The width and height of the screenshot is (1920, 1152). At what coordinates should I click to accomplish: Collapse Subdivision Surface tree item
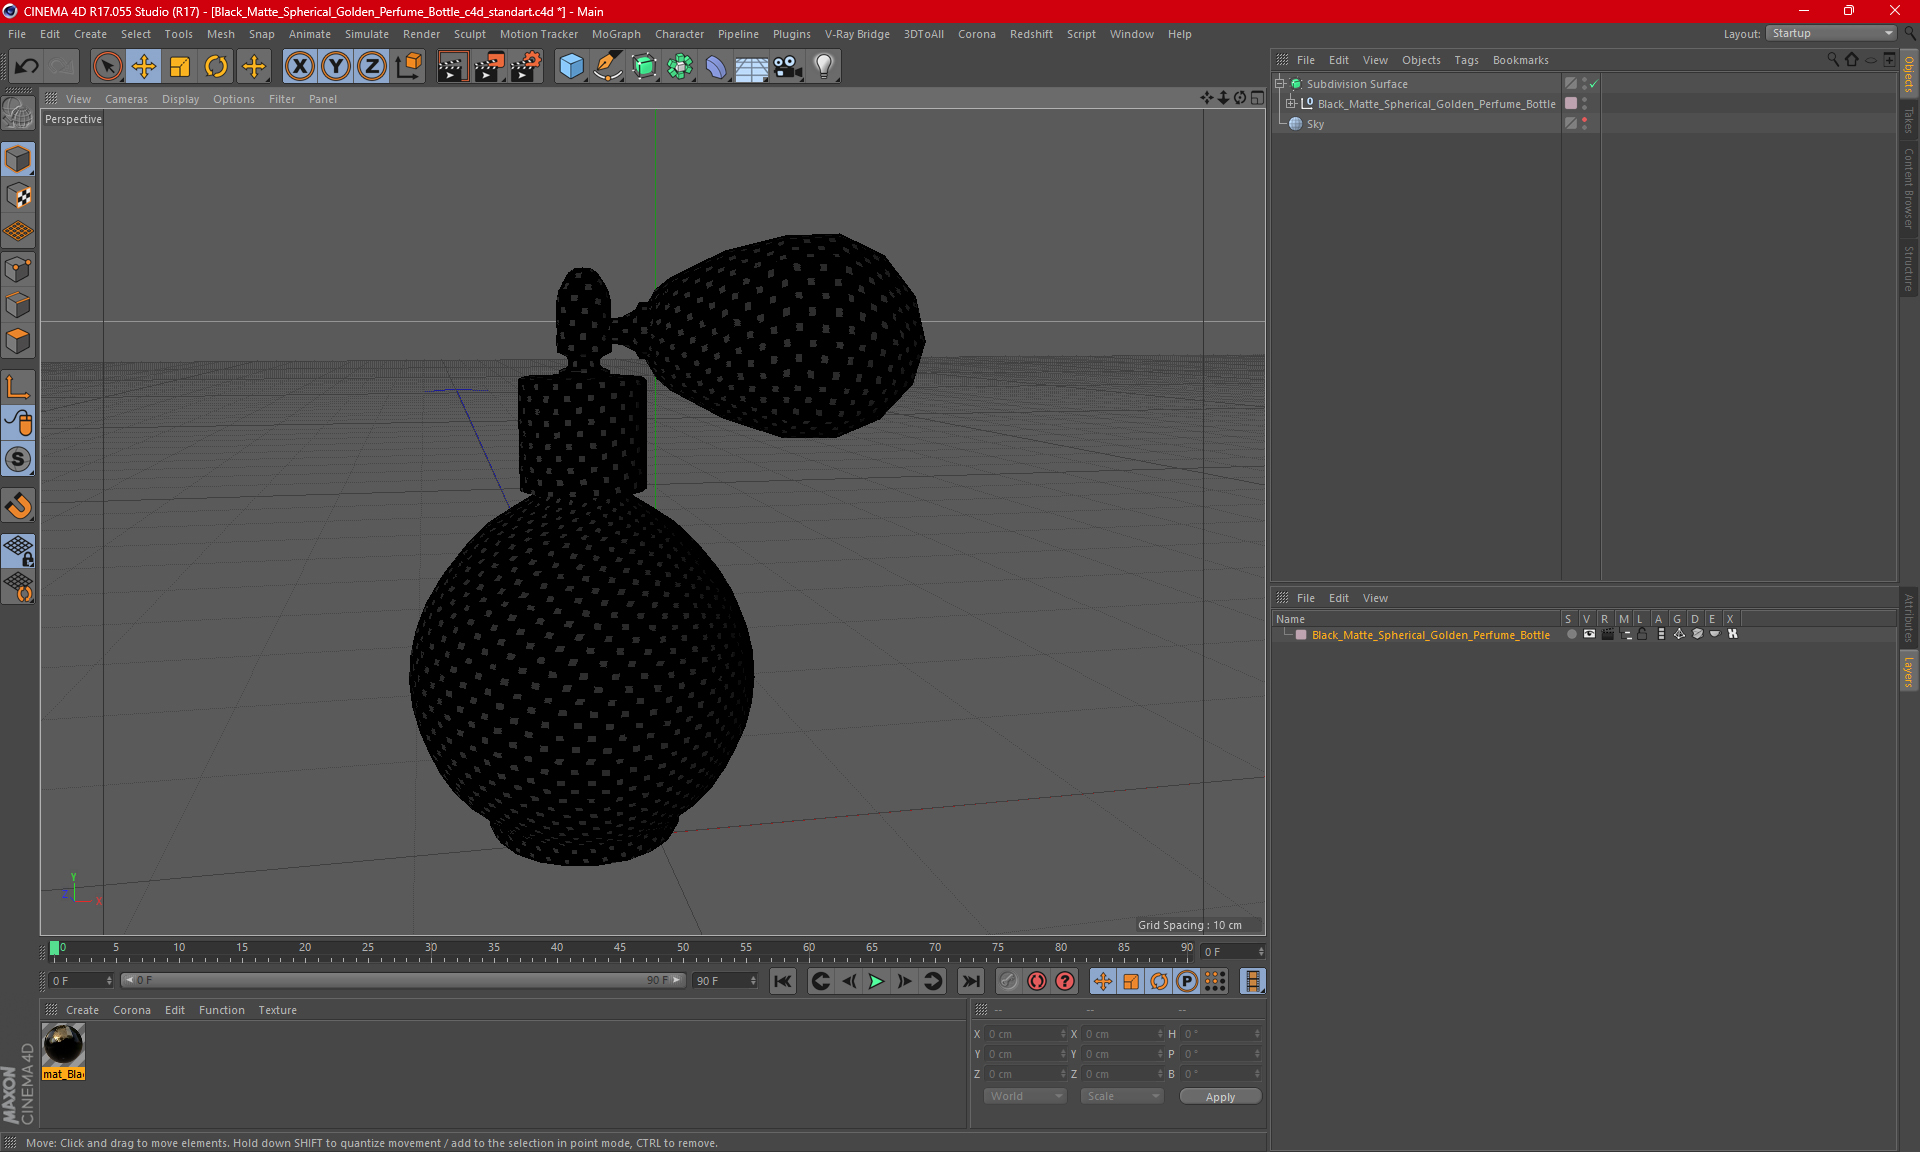(x=1280, y=84)
